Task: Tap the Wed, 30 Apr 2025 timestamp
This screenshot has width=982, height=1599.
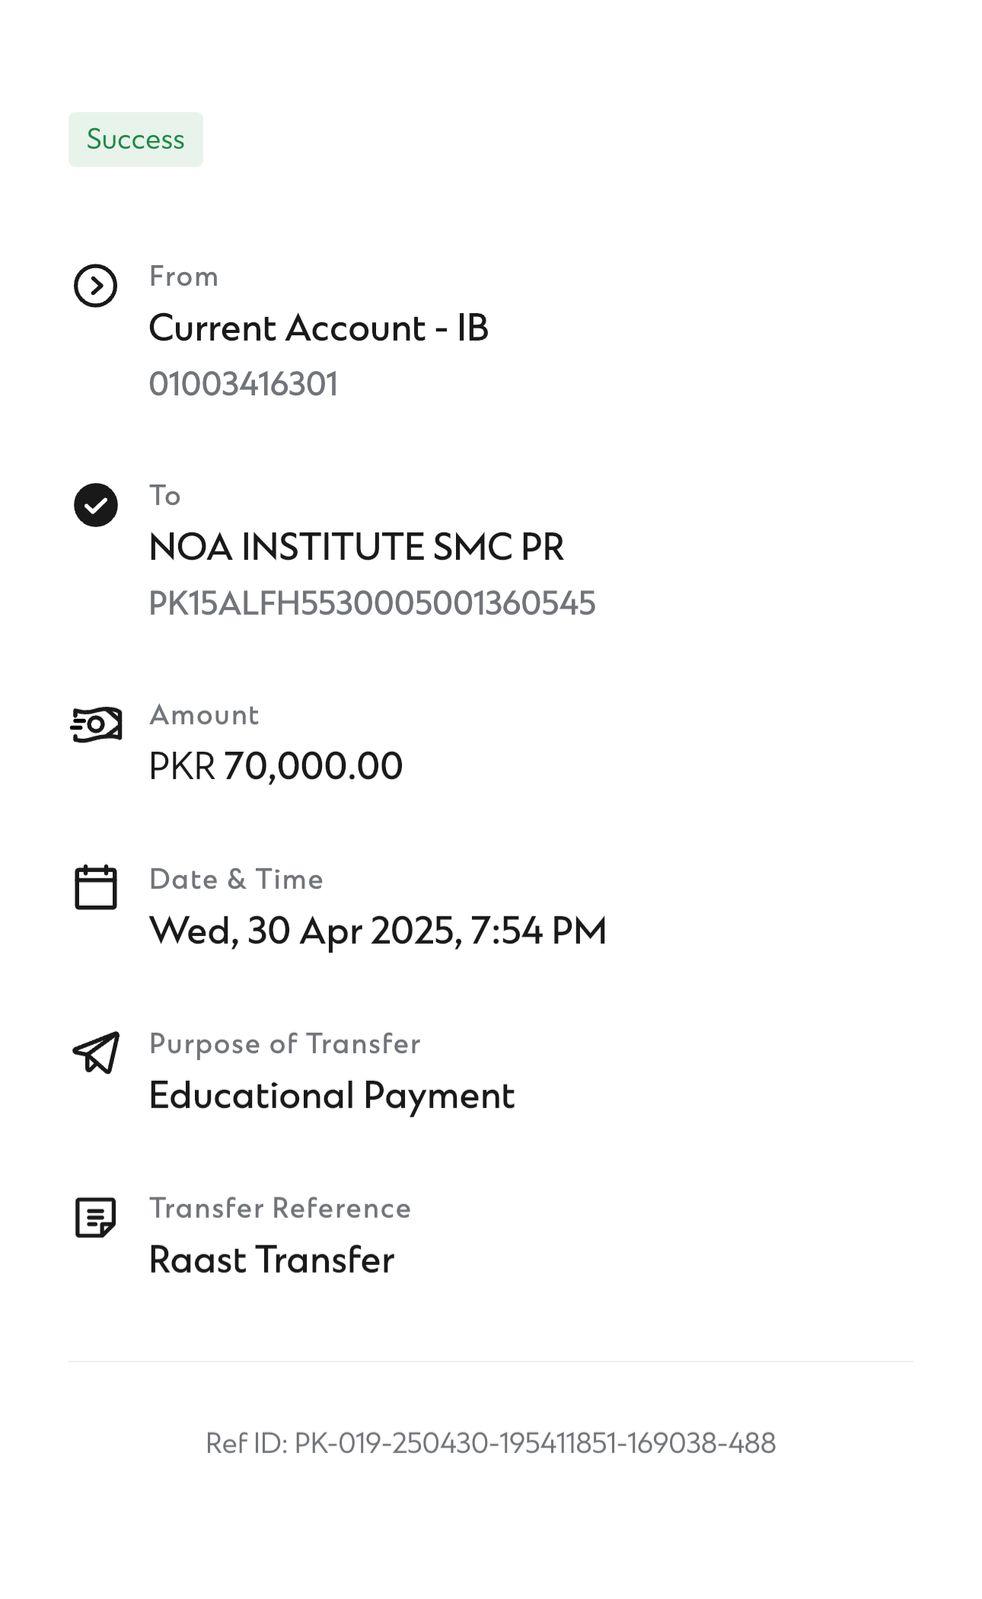Action: pos(377,931)
